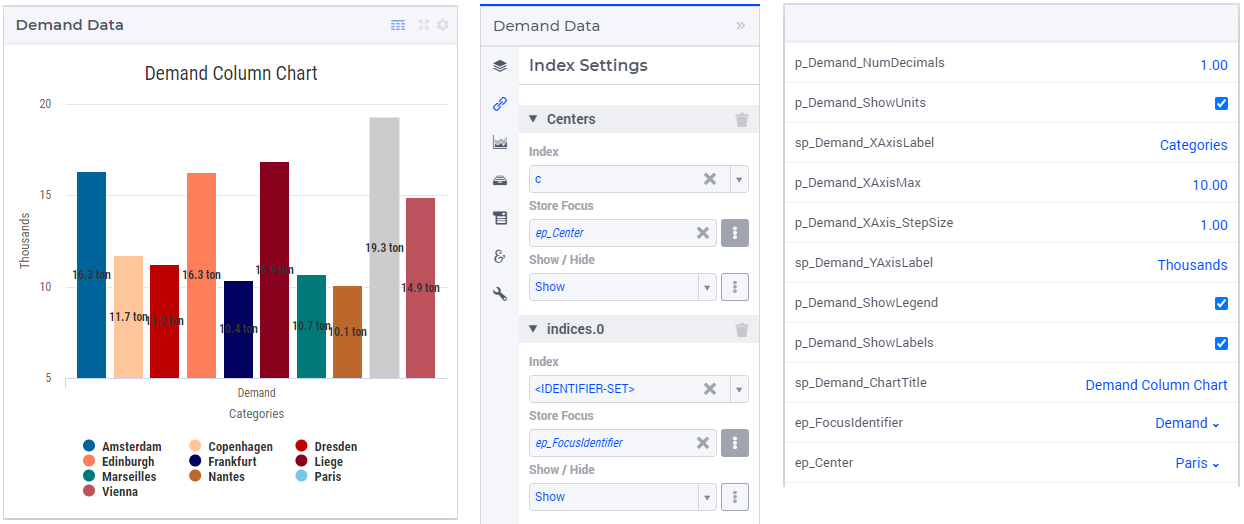The image size is (1244, 524).
Task: Clear the ep_Center Store Focus field
Action: tap(703, 233)
